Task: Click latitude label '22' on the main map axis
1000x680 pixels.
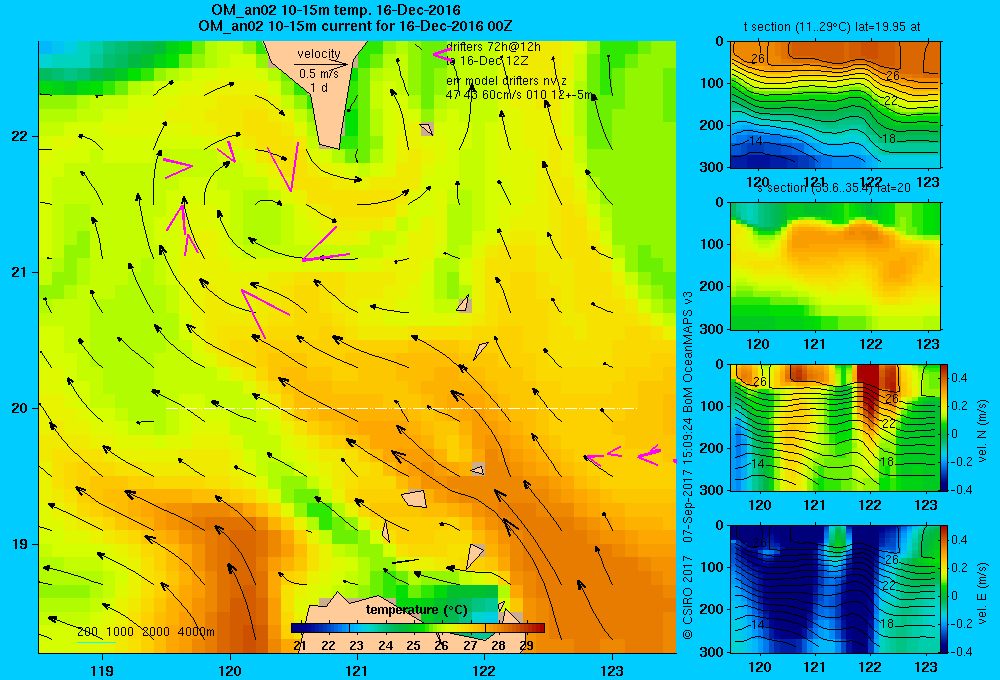Action: (19, 137)
